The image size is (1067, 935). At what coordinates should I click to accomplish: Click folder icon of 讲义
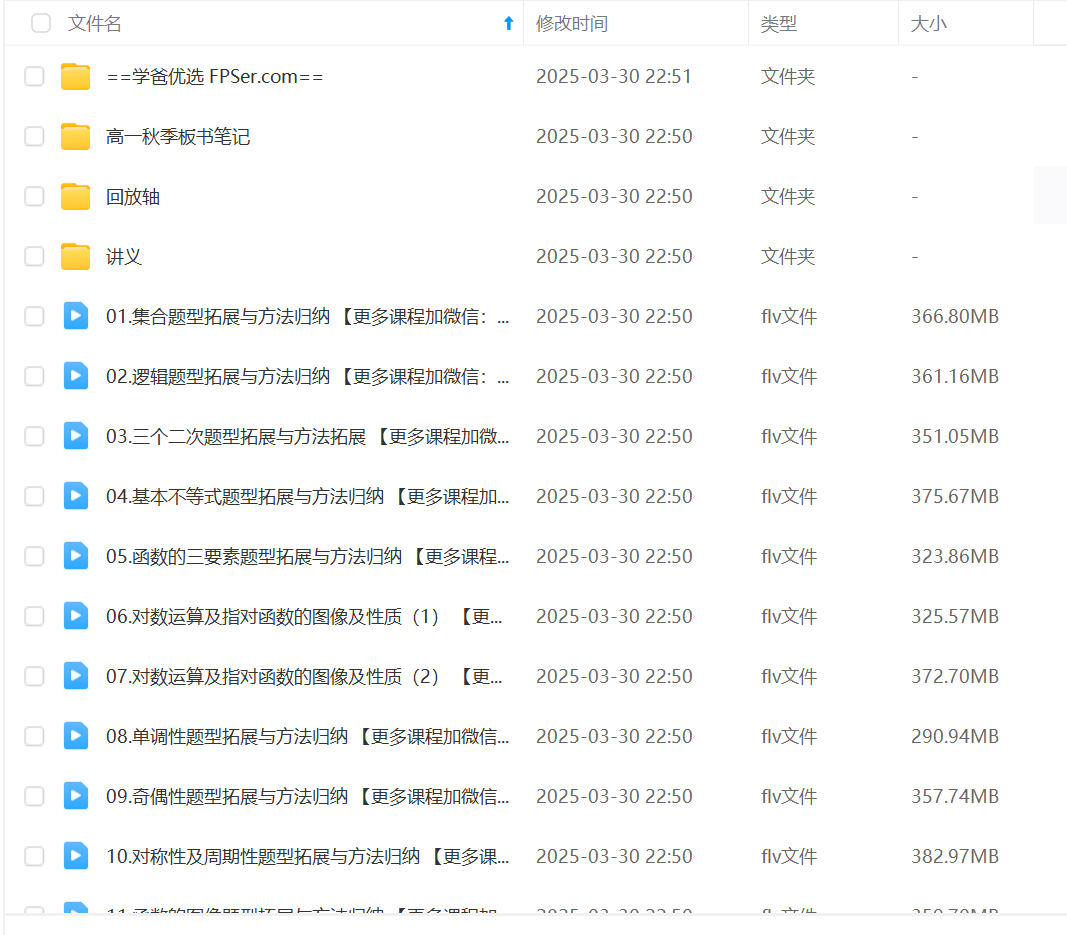point(76,257)
